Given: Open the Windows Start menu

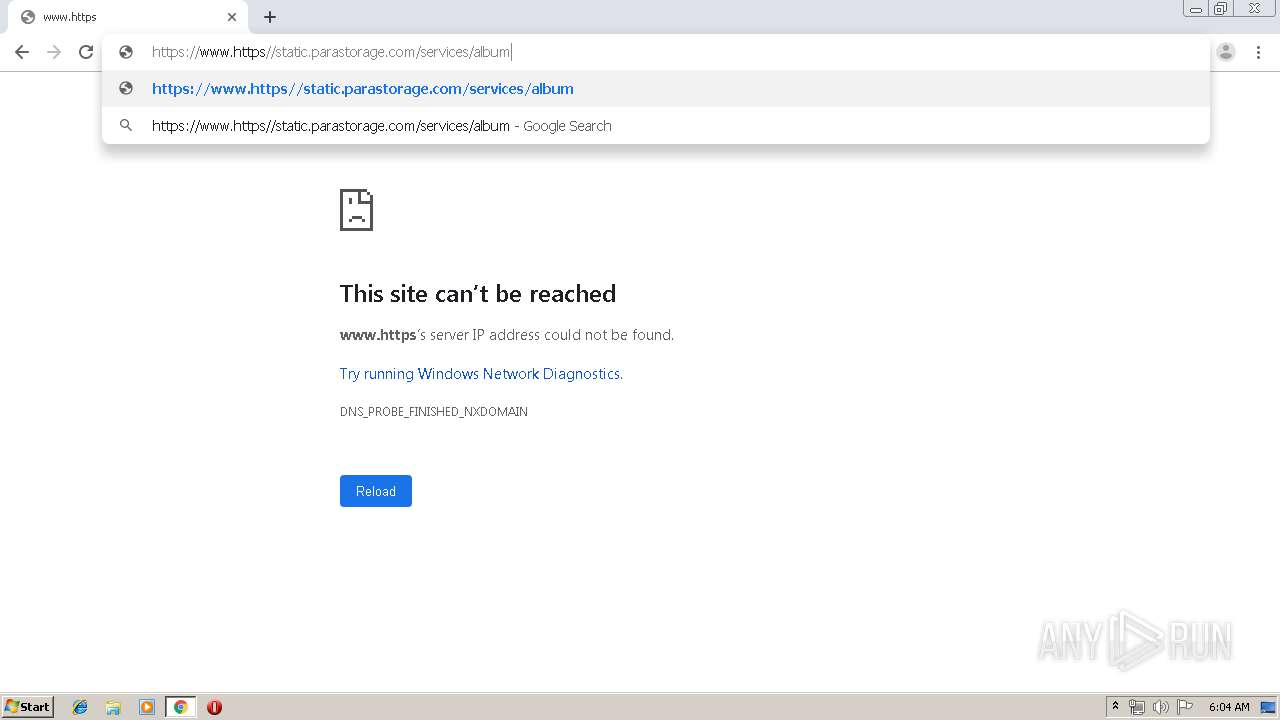Looking at the screenshot, I should 28,707.
